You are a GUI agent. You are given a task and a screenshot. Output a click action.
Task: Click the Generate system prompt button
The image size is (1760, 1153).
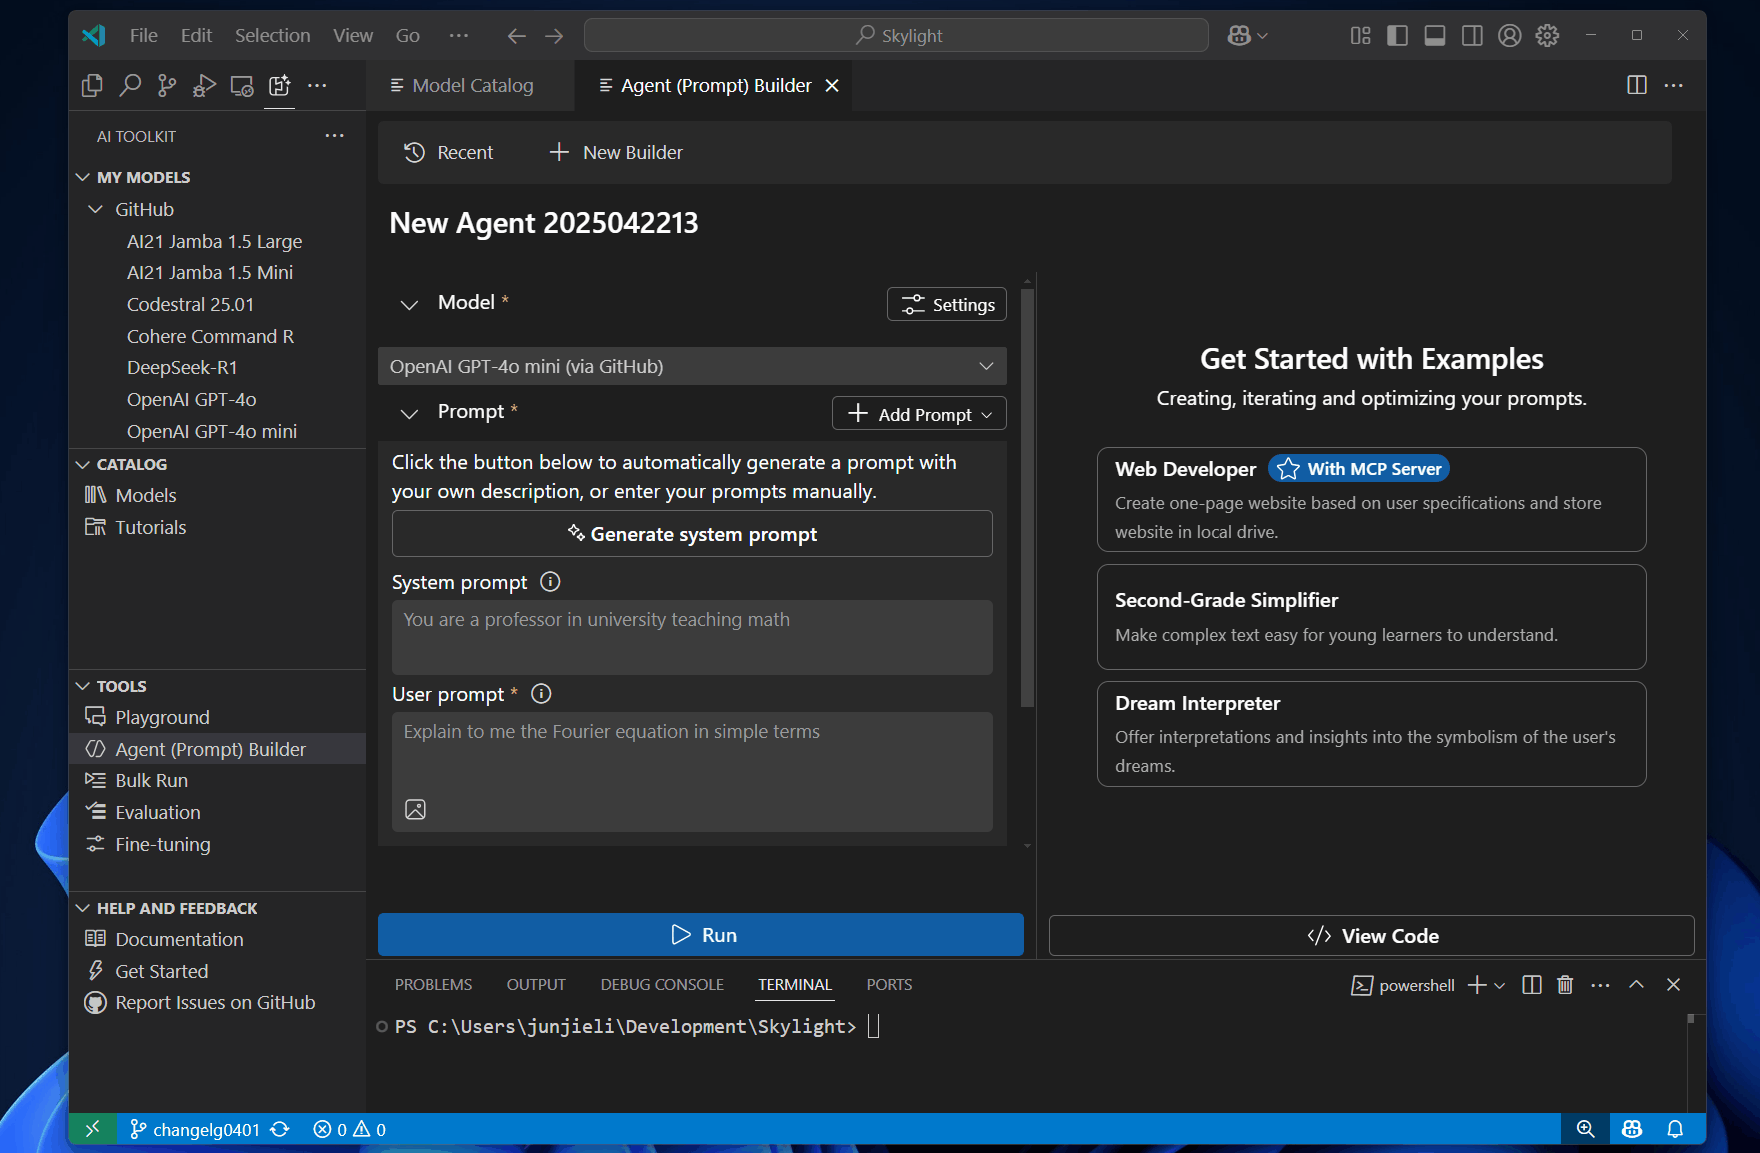point(692,533)
